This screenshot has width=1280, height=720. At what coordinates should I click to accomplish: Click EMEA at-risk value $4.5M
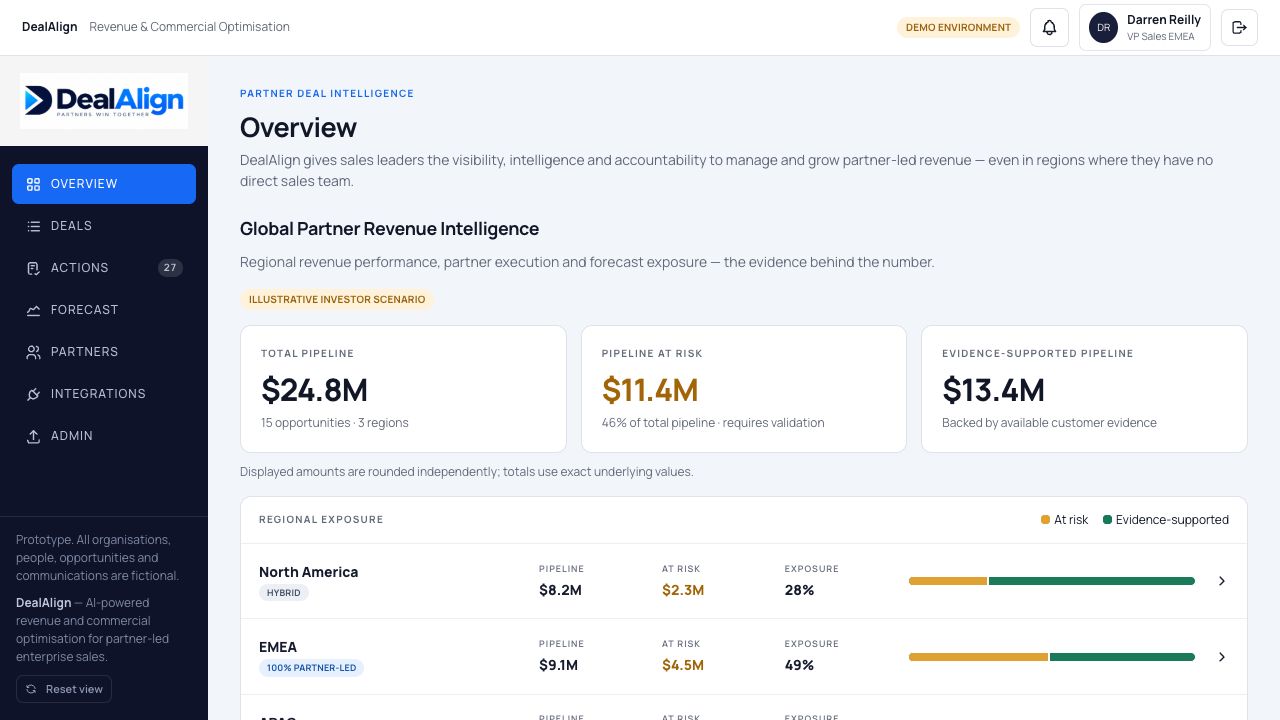point(683,665)
